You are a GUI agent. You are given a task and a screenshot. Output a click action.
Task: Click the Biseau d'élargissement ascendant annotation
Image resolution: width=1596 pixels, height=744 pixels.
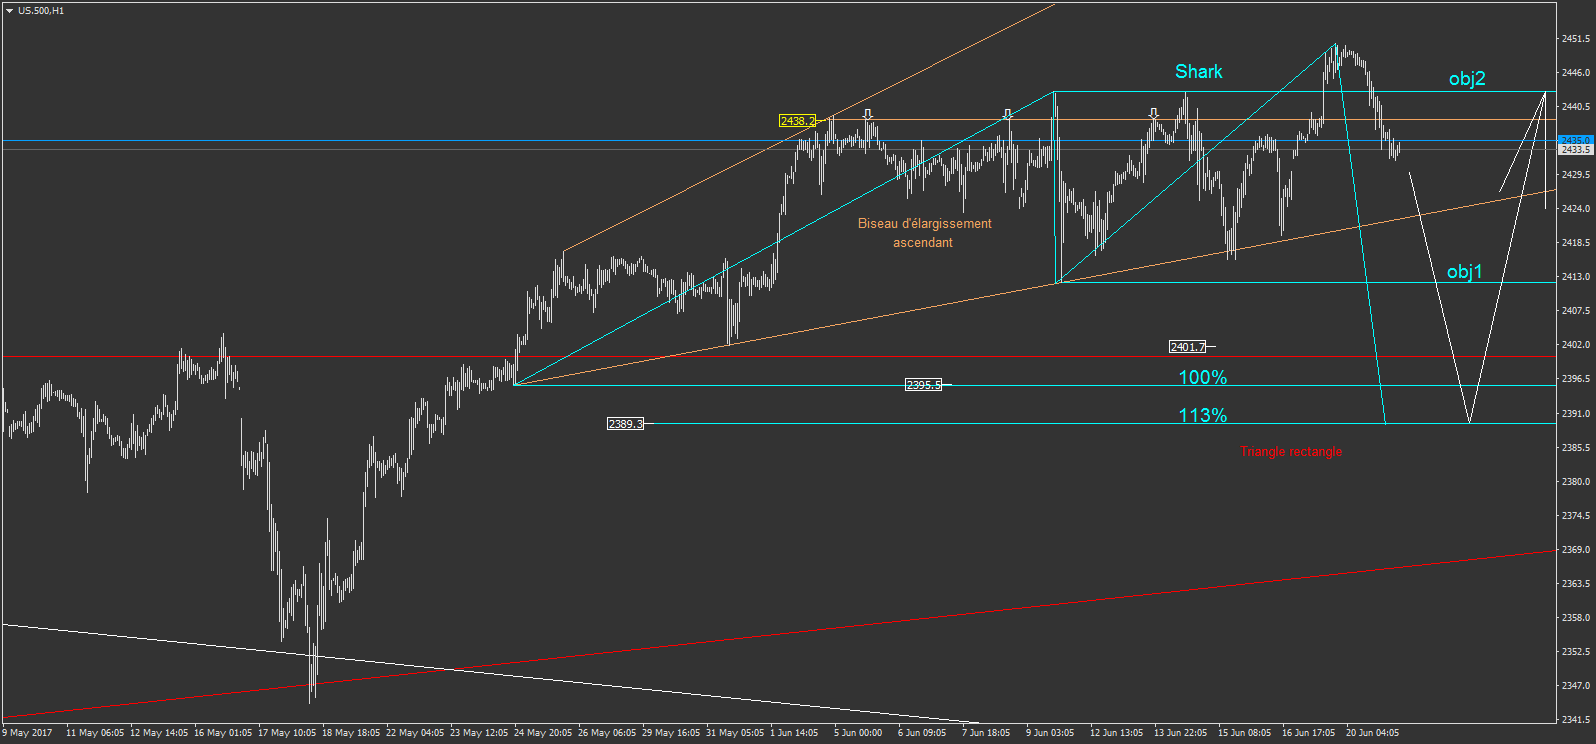coord(924,233)
